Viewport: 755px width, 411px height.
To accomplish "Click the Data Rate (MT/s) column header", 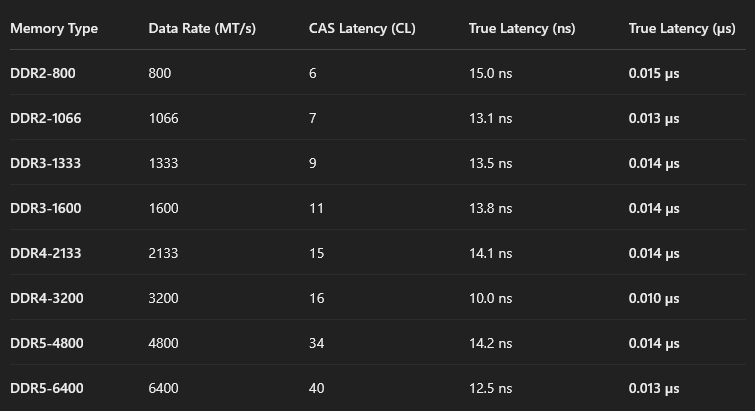I will point(202,28).
